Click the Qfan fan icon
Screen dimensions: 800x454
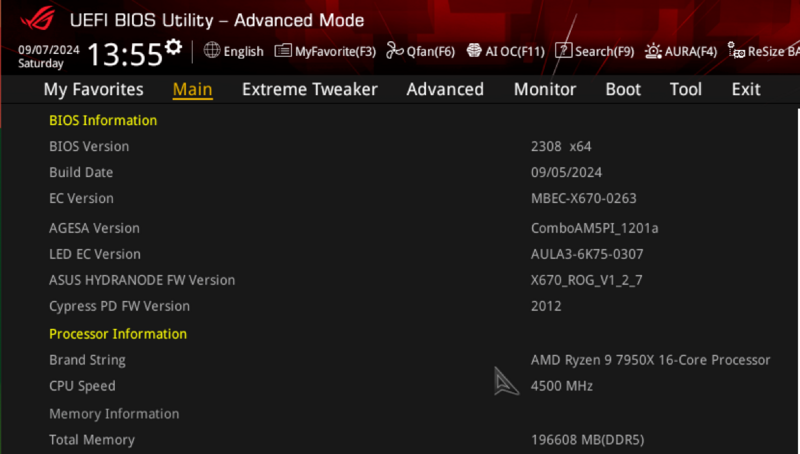click(x=395, y=51)
